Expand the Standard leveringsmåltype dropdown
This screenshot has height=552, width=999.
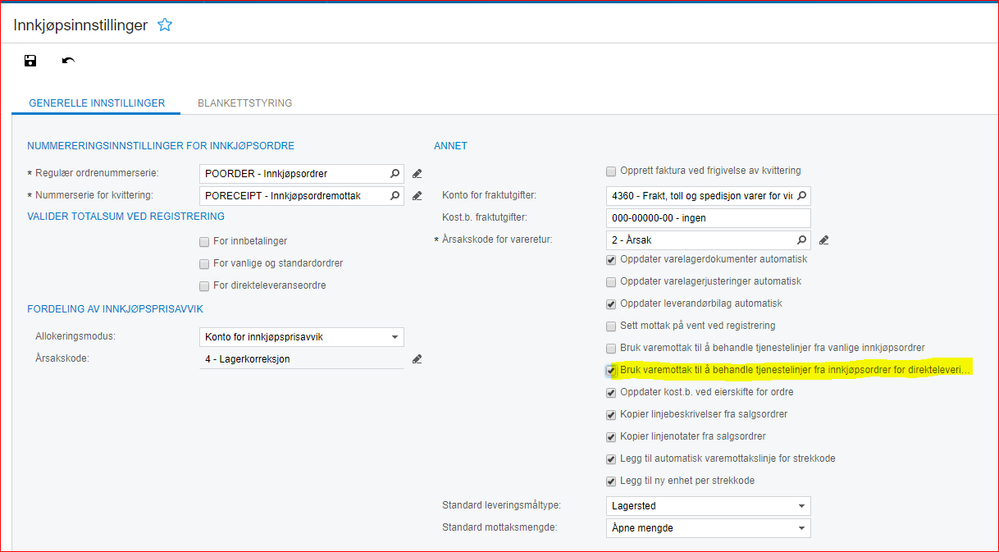pos(801,506)
